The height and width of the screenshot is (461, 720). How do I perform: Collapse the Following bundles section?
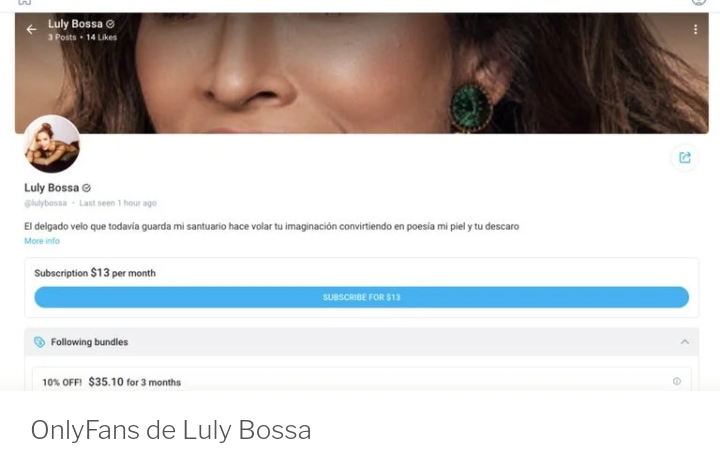point(685,342)
